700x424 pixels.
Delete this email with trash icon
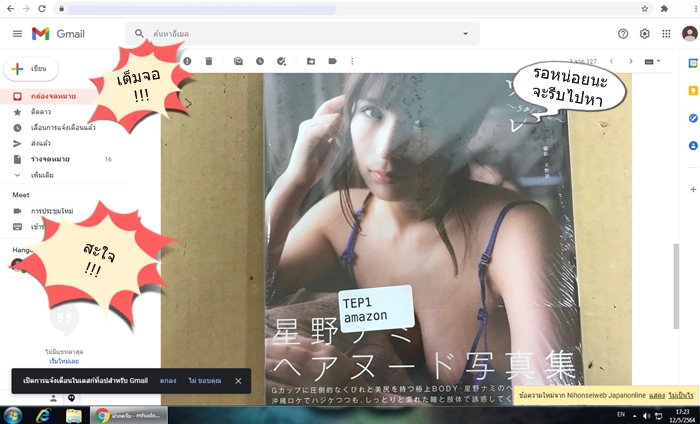coord(209,61)
